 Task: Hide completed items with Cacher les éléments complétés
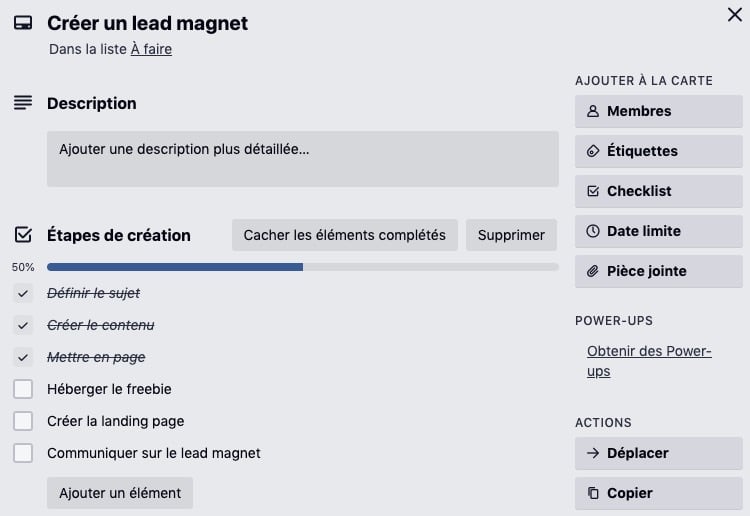tap(345, 235)
